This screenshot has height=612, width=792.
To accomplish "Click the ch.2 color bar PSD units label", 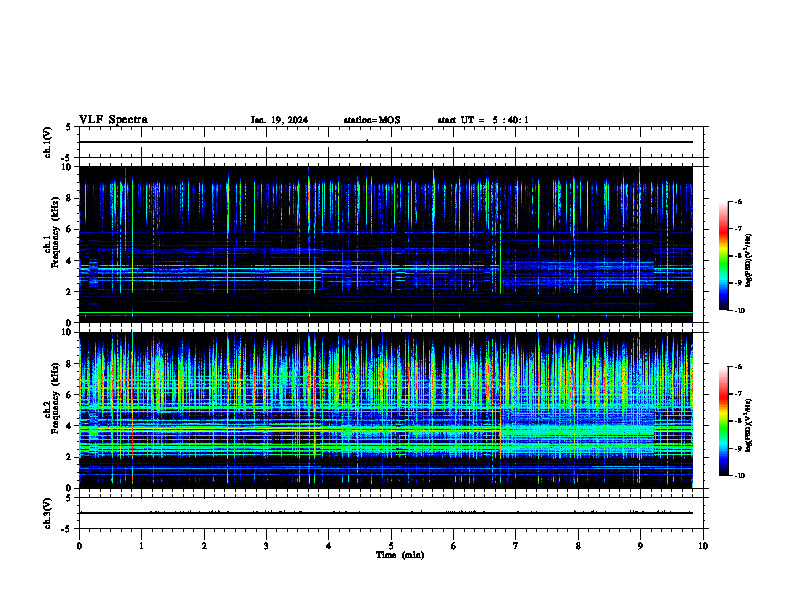I will click(749, 425).
